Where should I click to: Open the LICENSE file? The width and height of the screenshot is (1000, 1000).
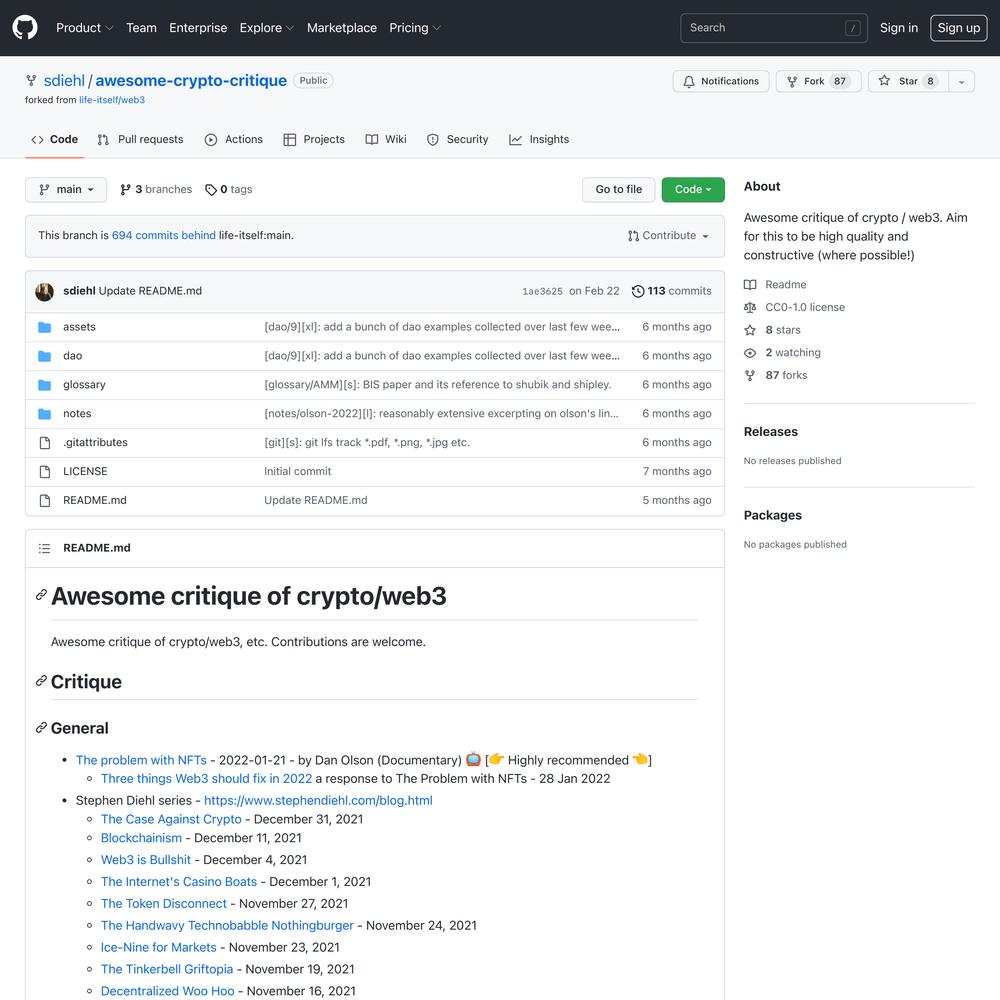coord(85,471)
